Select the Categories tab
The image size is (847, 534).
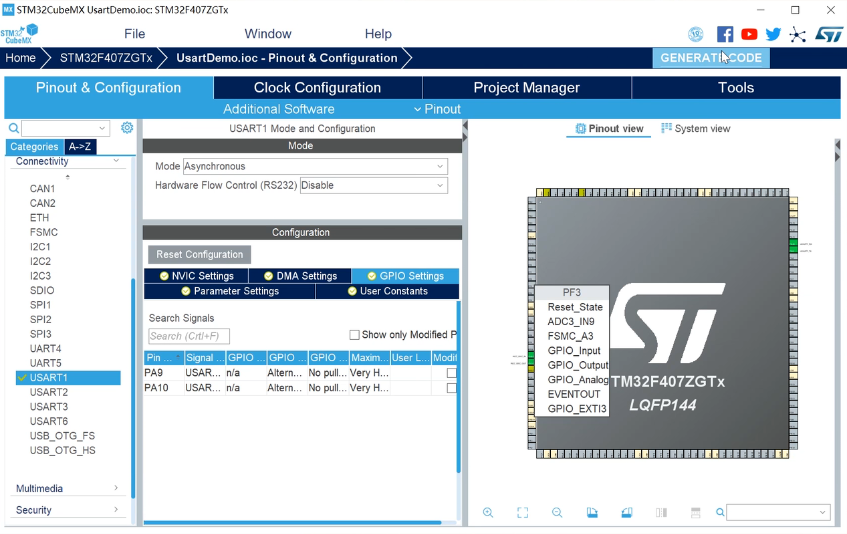click(x=34, y=146)
